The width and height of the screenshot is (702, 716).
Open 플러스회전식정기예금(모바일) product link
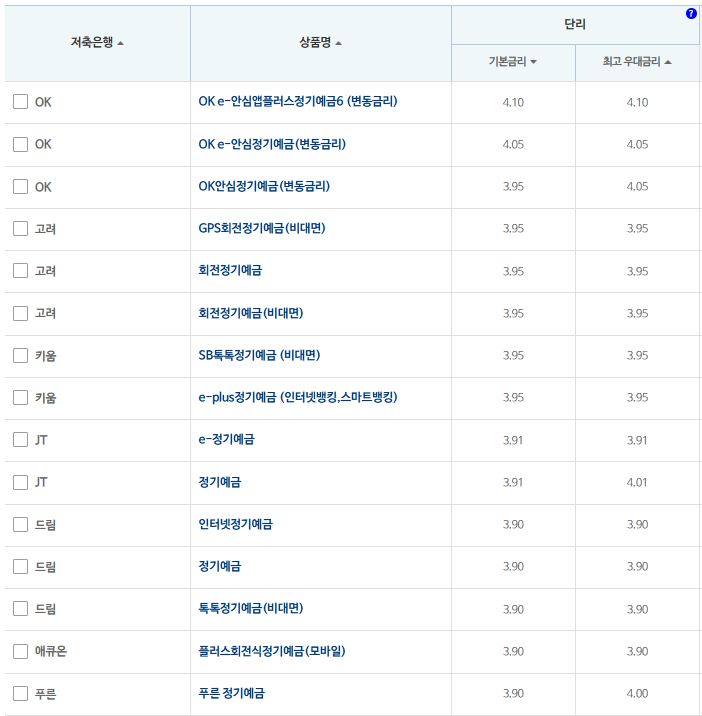272,651
